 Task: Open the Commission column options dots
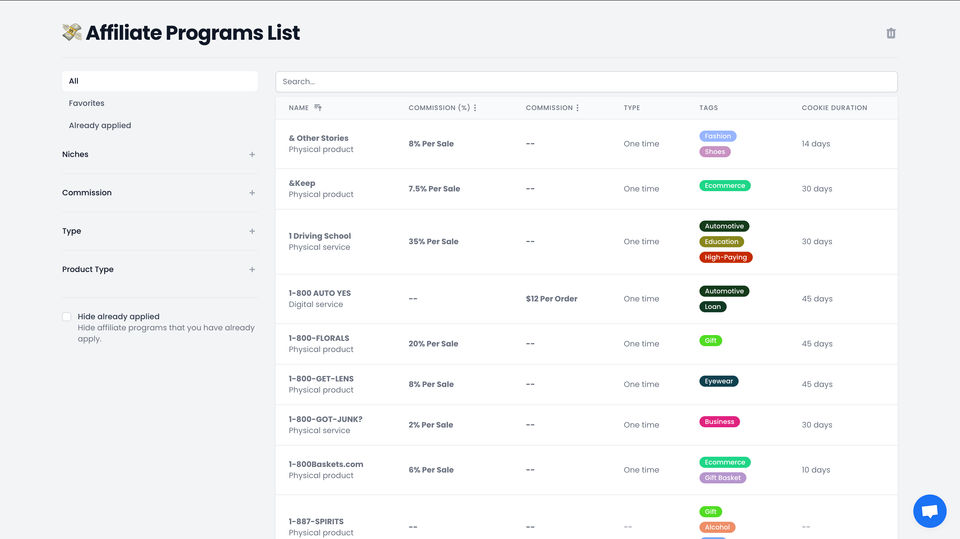coord(577,108)
